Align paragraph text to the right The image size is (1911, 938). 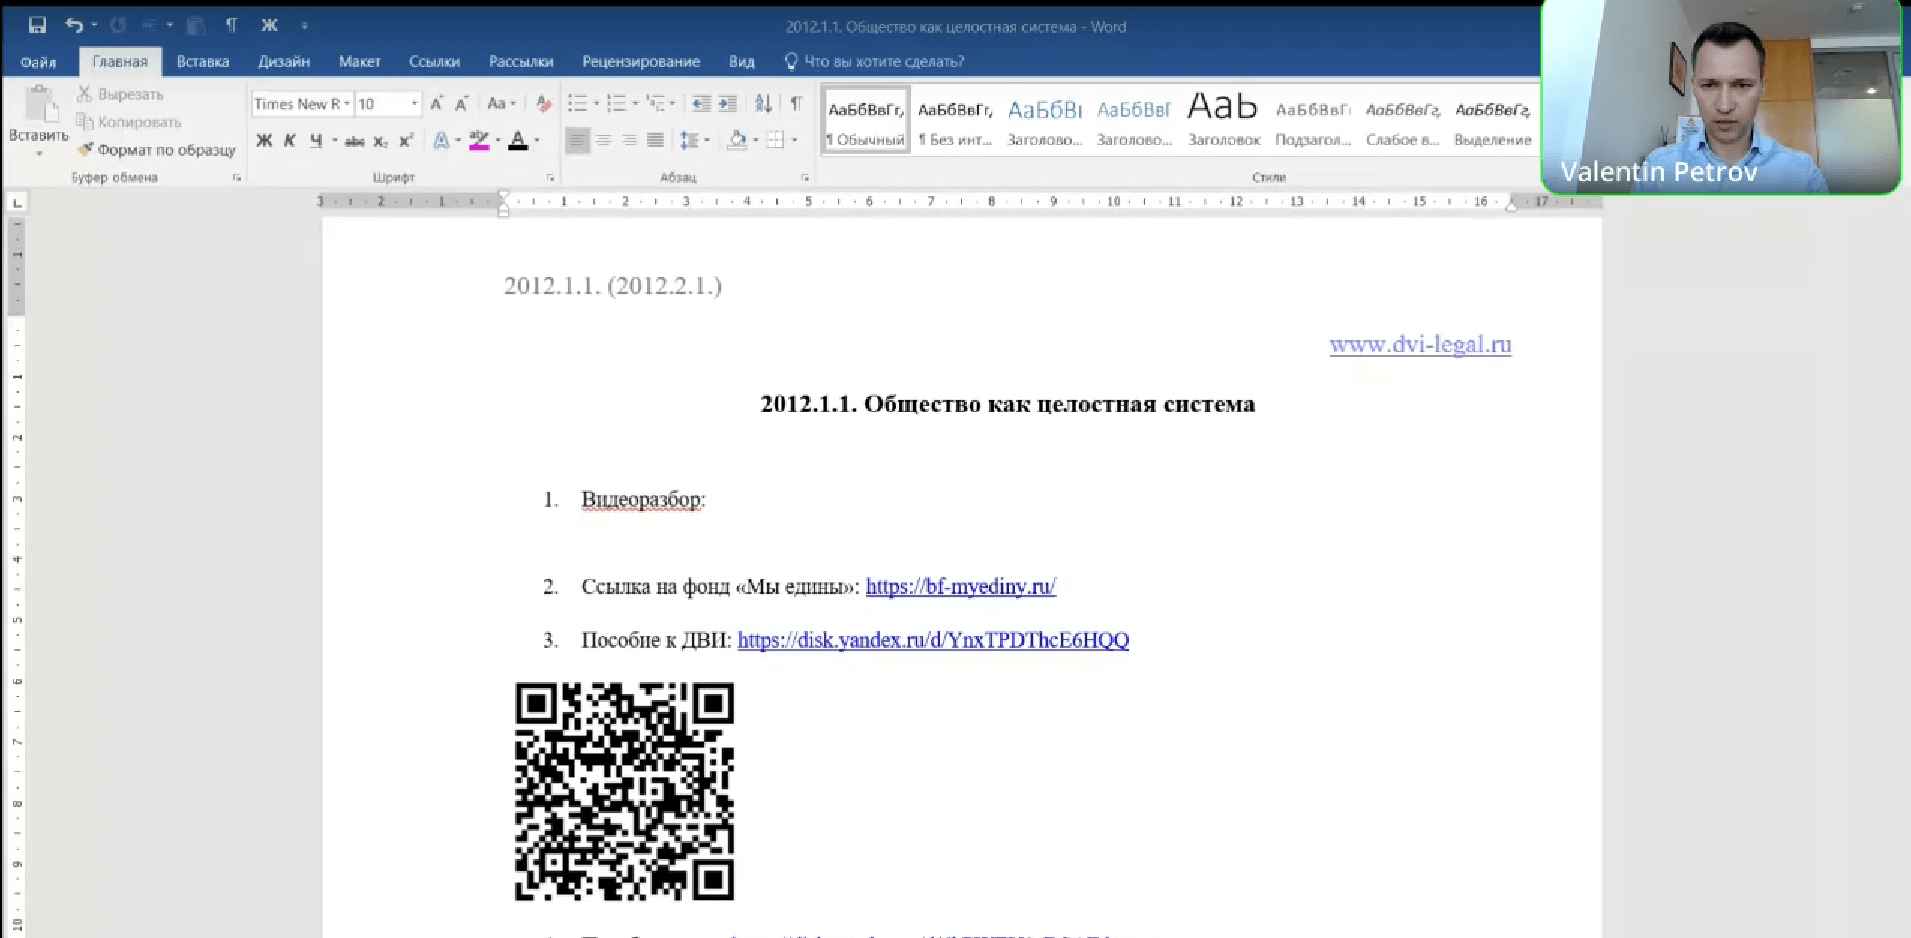[629, 141]
